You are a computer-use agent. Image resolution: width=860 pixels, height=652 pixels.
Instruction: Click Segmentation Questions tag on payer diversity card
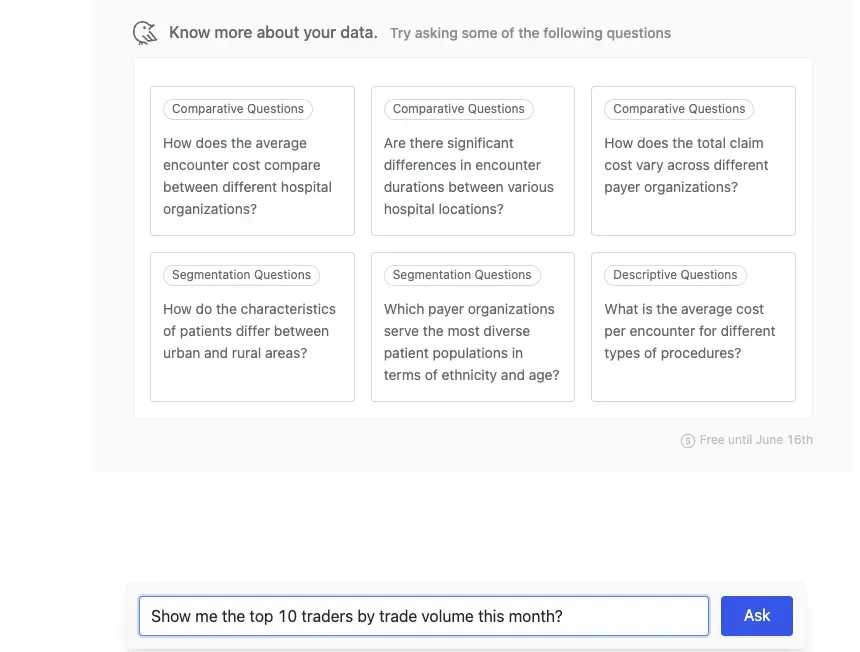coord(462,275)
